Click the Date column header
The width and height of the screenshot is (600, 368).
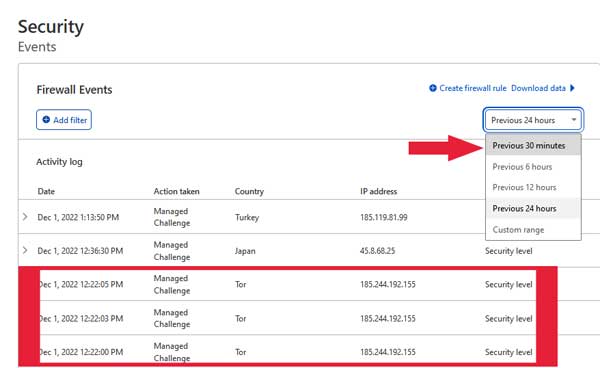pyautogui.click(x=46, y=191)
